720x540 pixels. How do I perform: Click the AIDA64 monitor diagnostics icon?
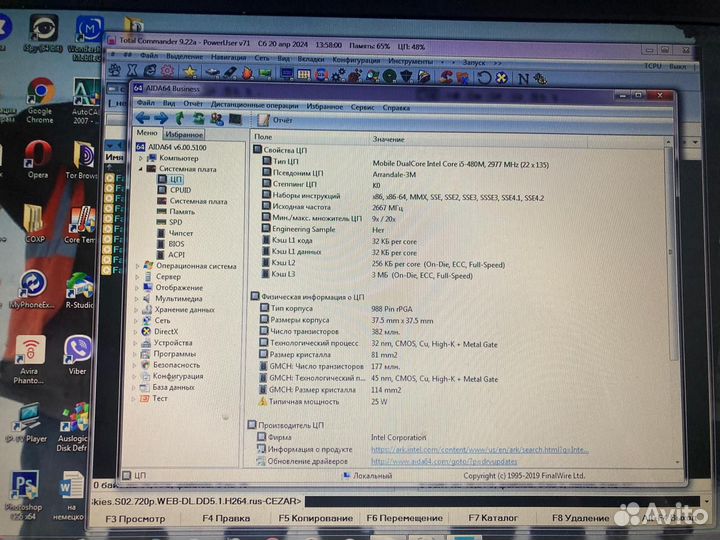[x=235, y=119]
